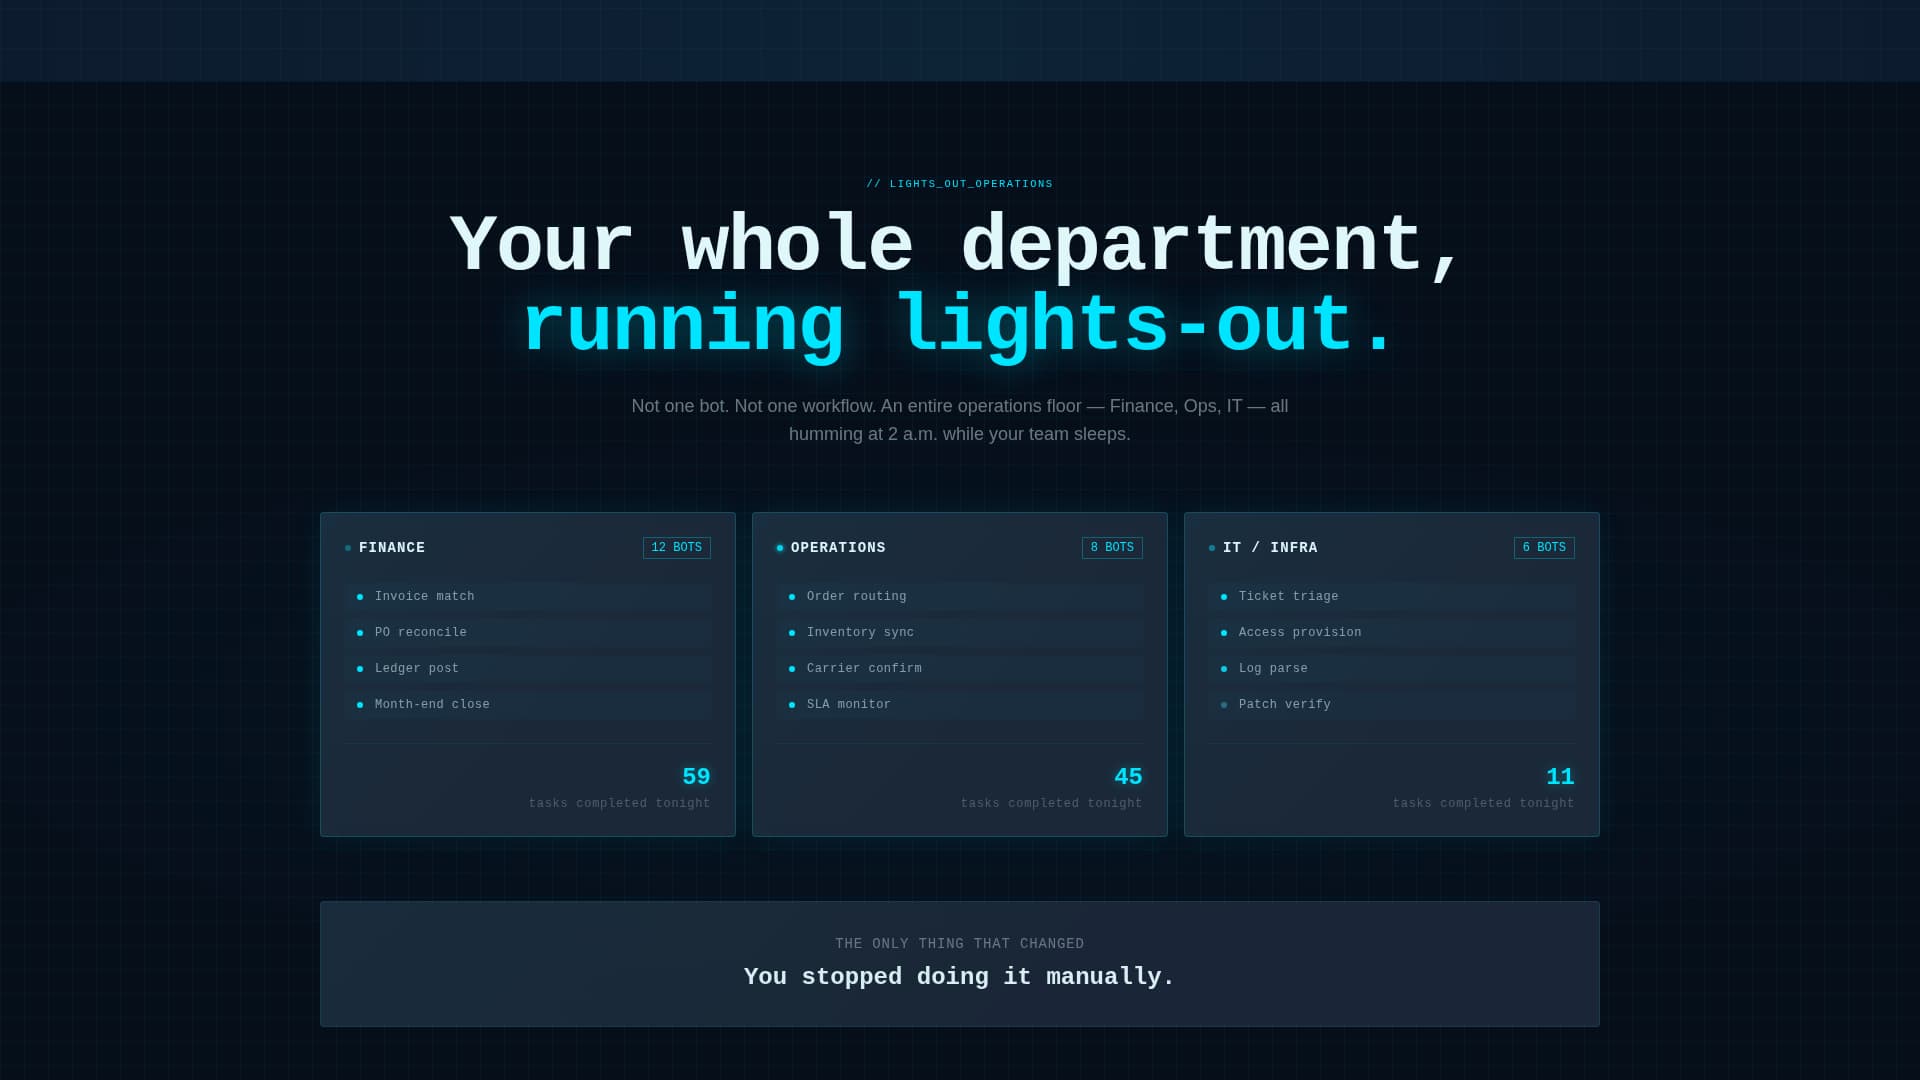Click the IT / INFRA card heading
Viewport: 1920px width, 1080px height.
1270,548
